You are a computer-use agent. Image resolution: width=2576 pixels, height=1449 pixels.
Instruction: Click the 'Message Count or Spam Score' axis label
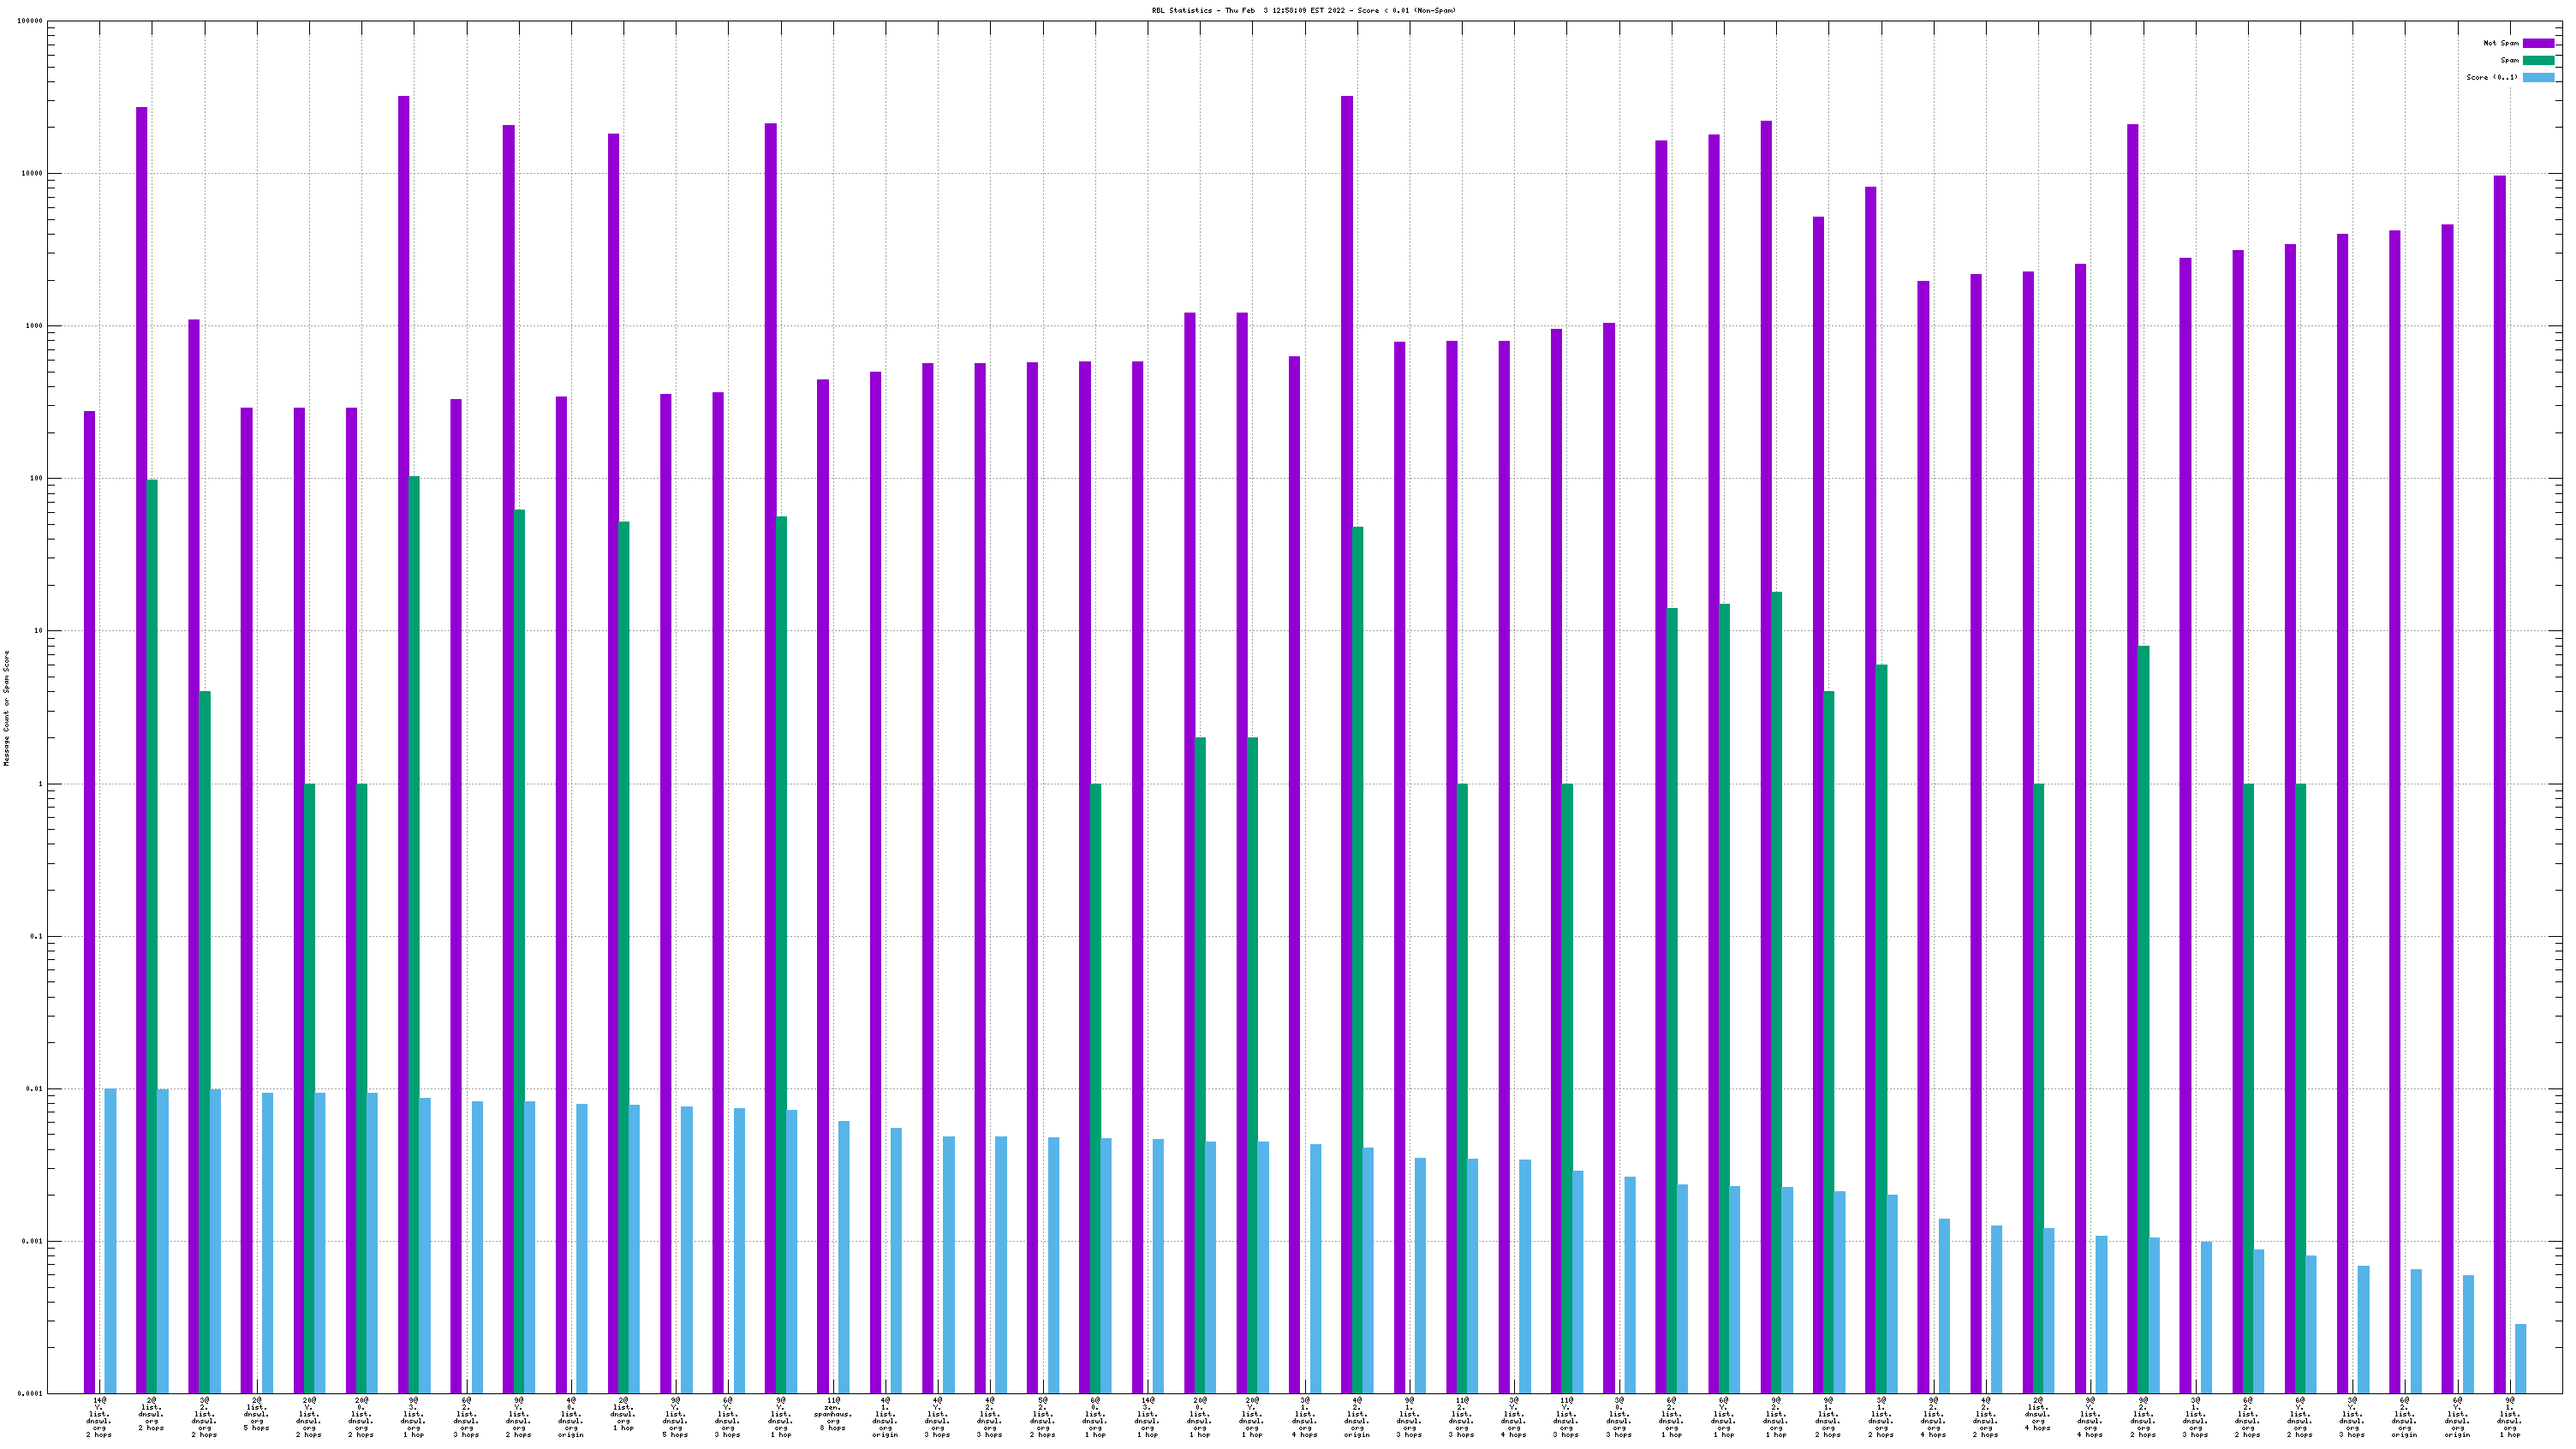coord(6,708)
